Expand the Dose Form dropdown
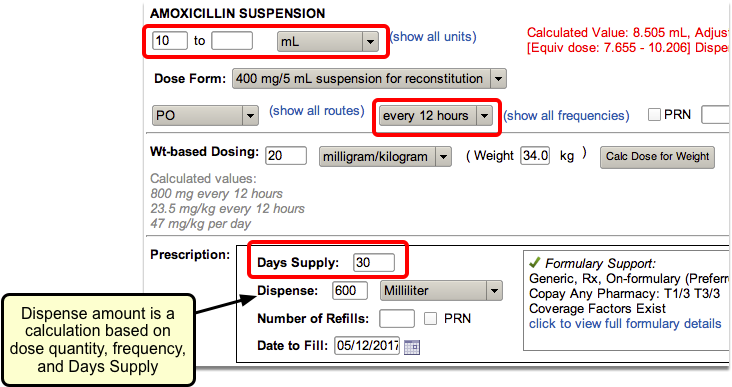This screenshot has width=732, height=387. [x=369, y=79]
